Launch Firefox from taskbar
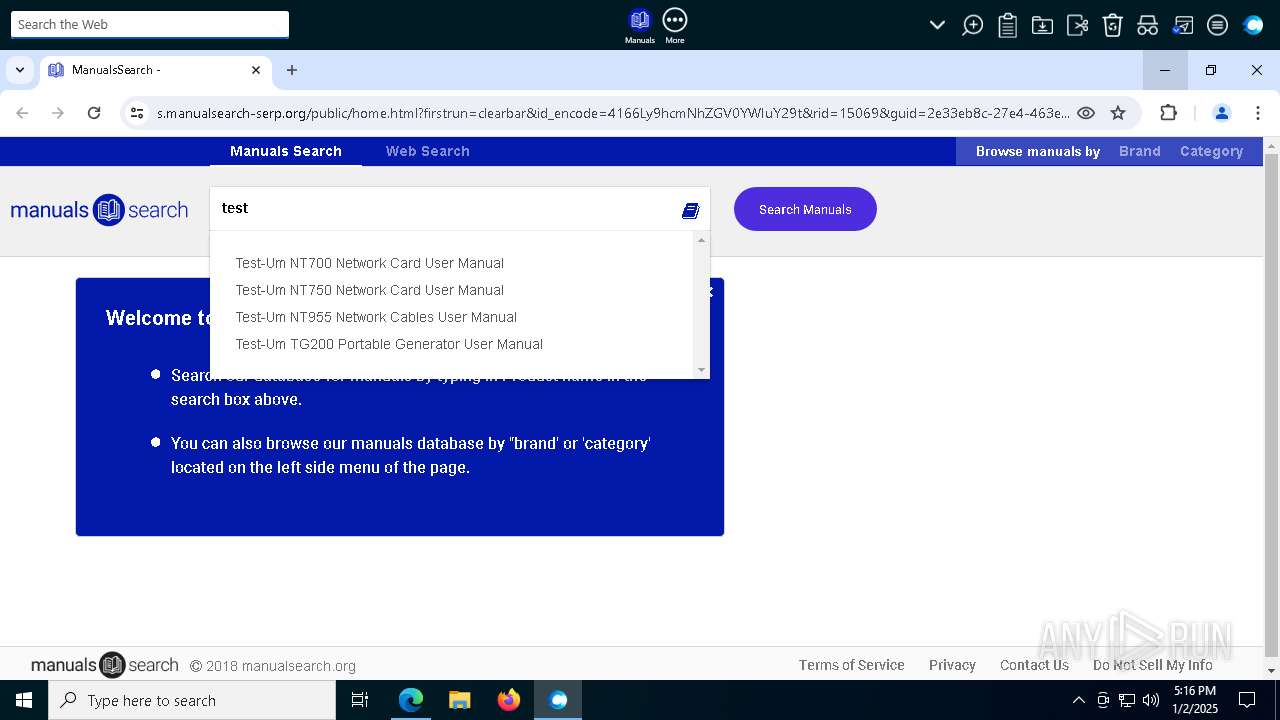The image size is (1280, 720). click(509, 700)
